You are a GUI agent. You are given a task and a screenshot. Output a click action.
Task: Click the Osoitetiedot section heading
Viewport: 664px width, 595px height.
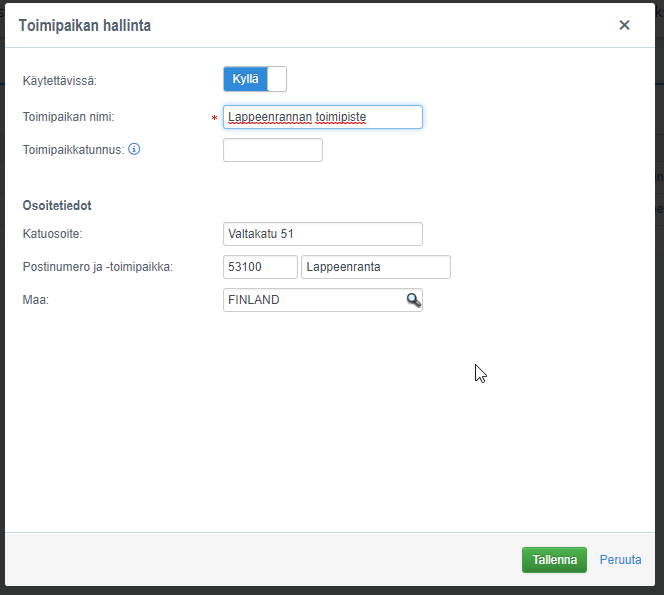(x=57, y=205)
